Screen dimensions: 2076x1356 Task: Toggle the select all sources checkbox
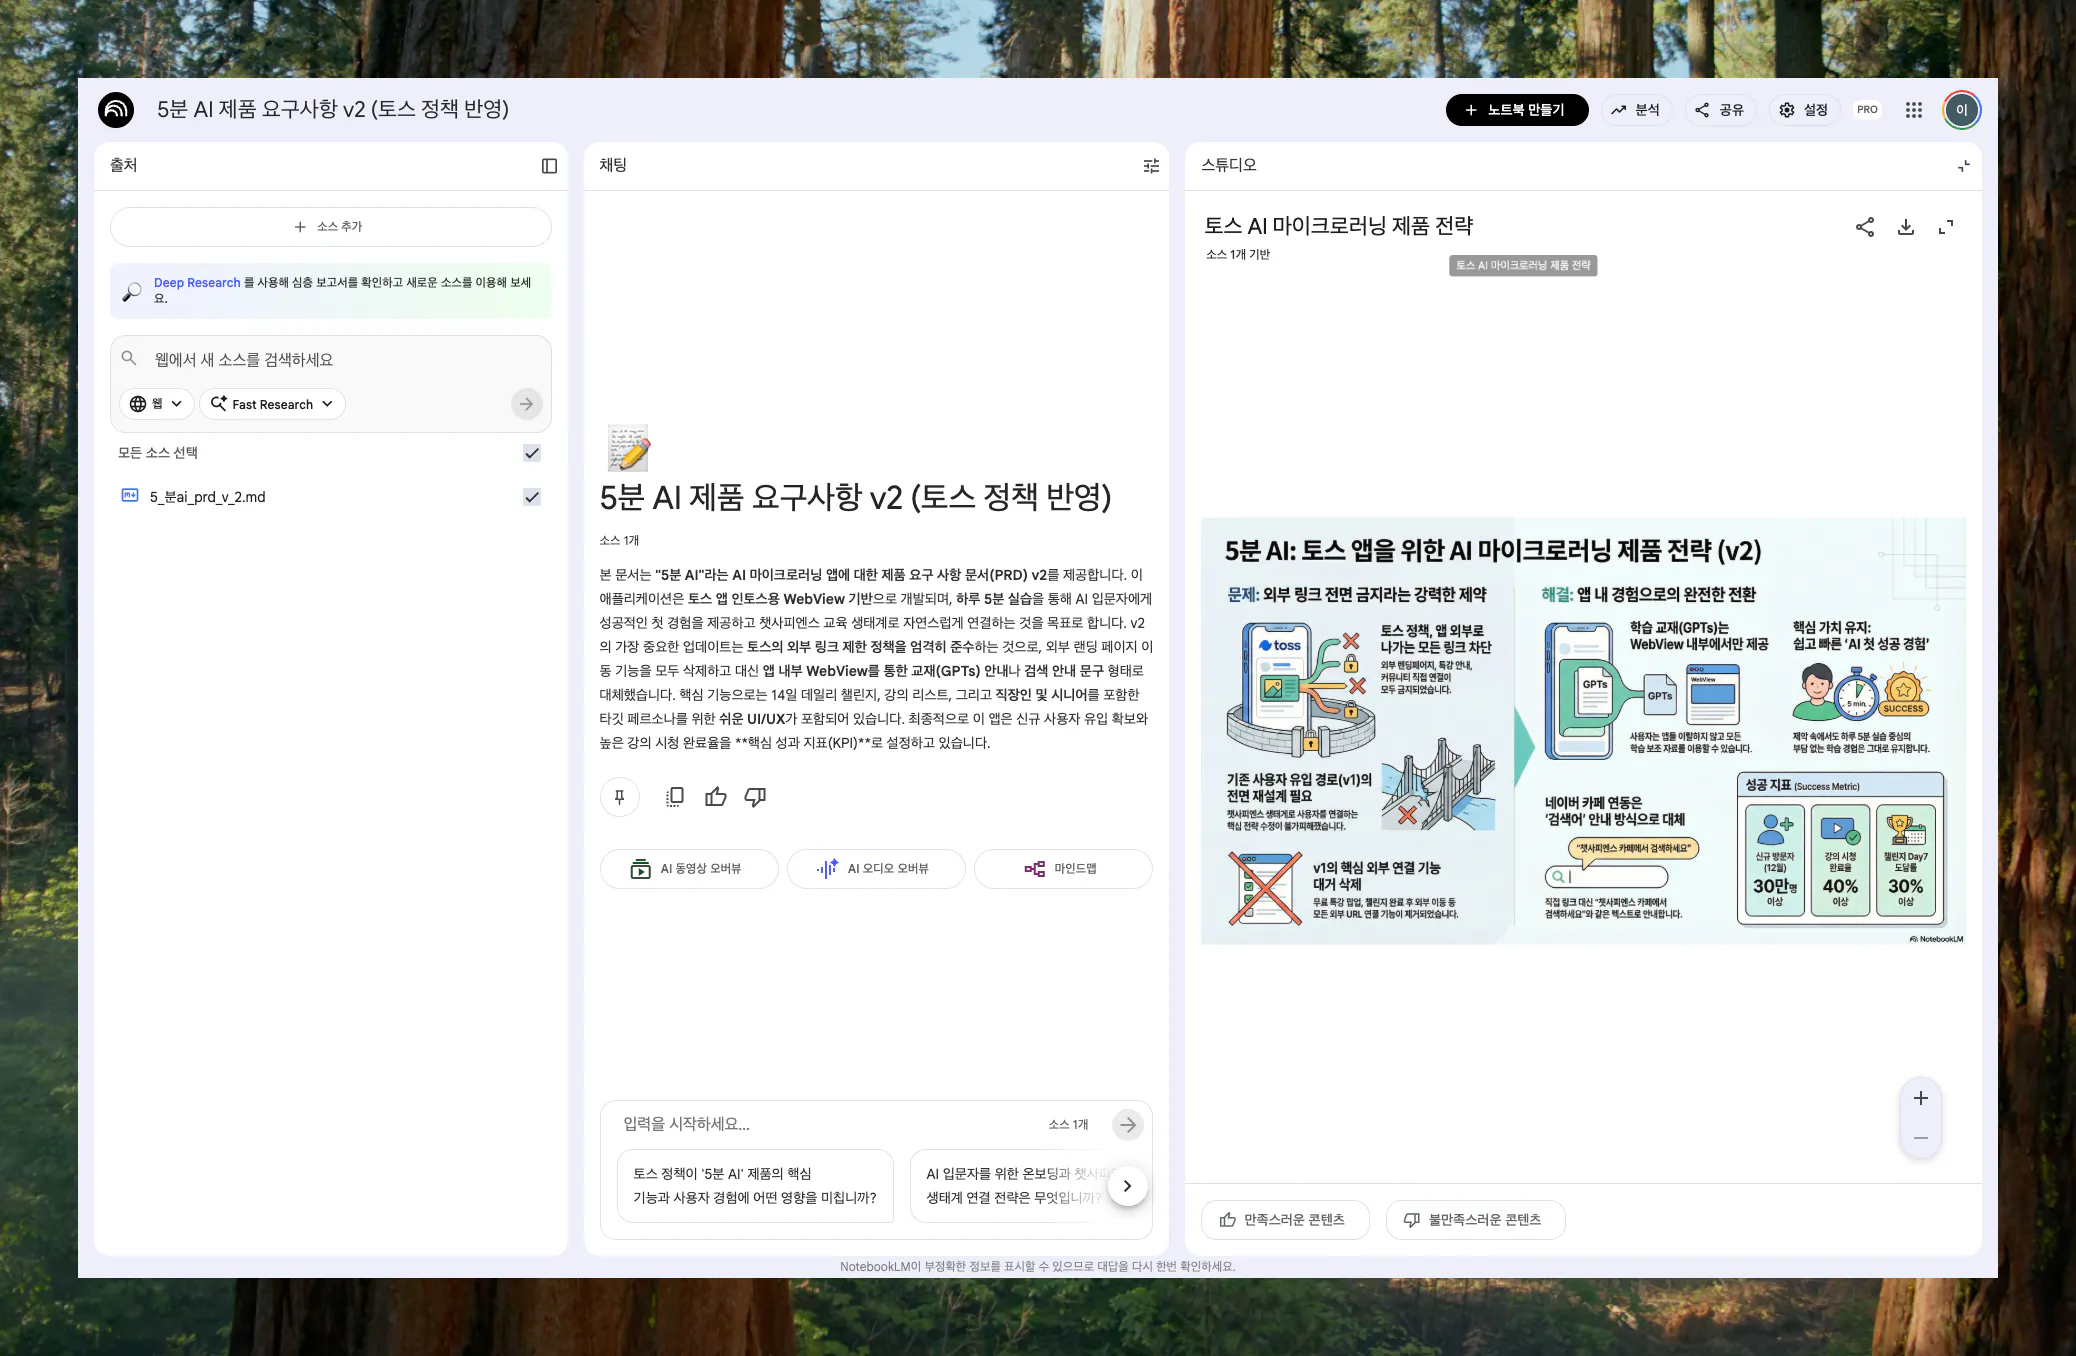click(532, 453)
